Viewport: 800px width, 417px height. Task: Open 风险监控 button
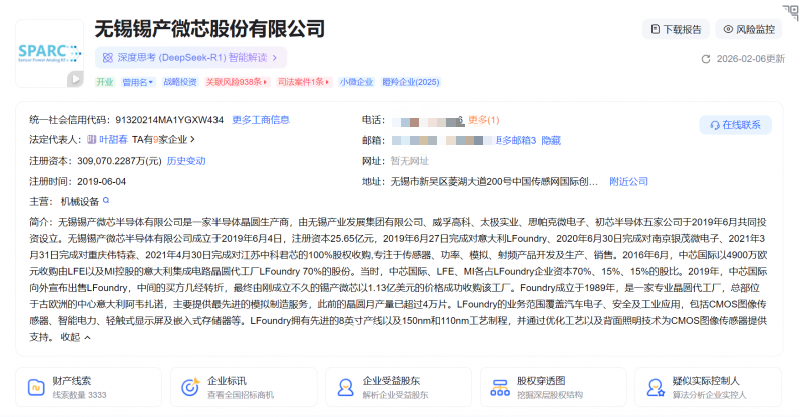pos(749,30)
